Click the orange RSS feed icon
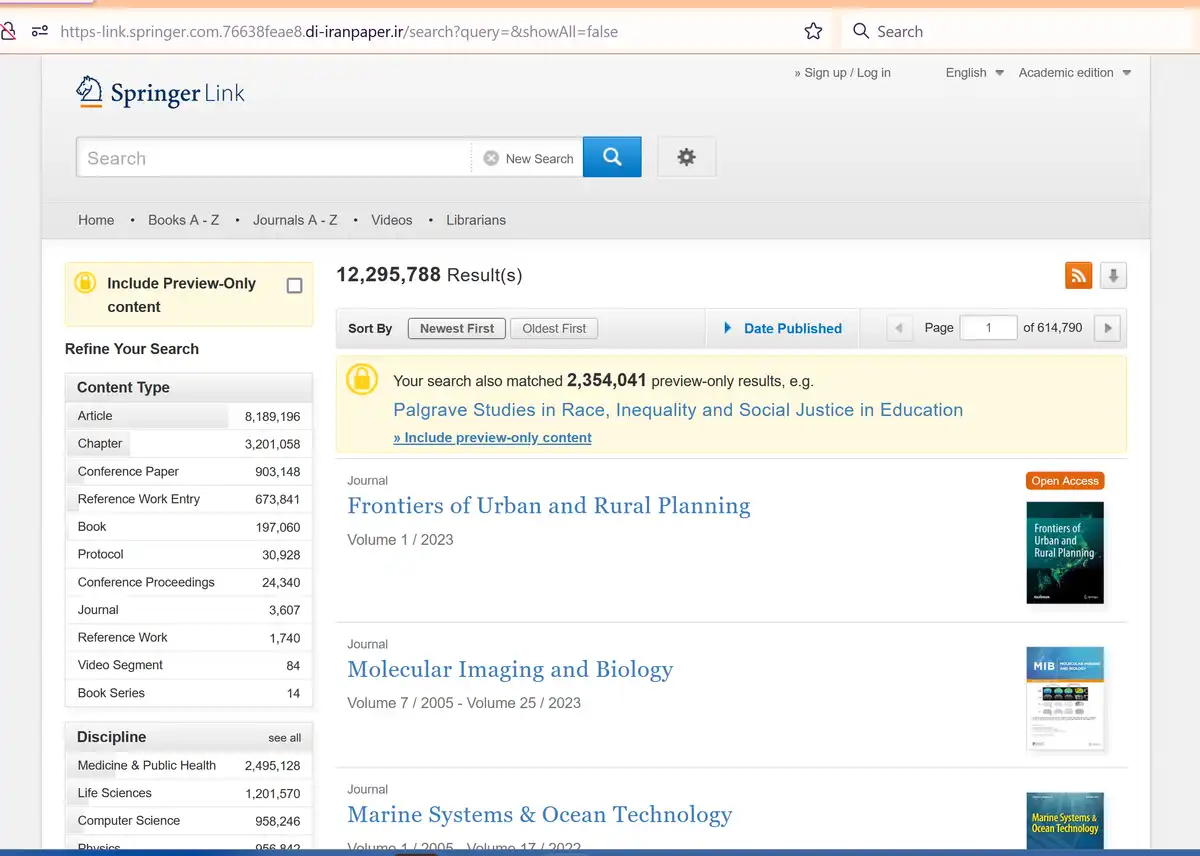This screenshot has height=856, width=1200. (x=1078, y=276)
